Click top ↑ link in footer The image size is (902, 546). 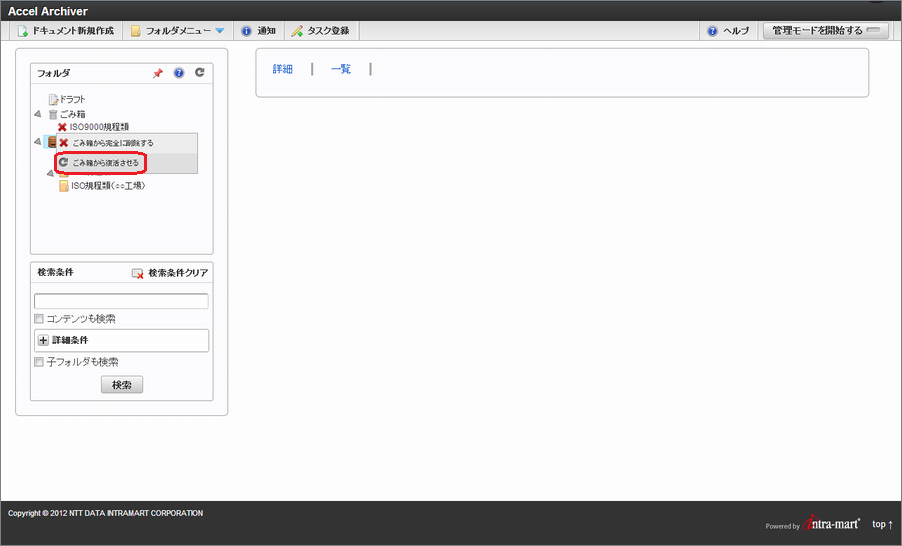click(x=882, y=524)
